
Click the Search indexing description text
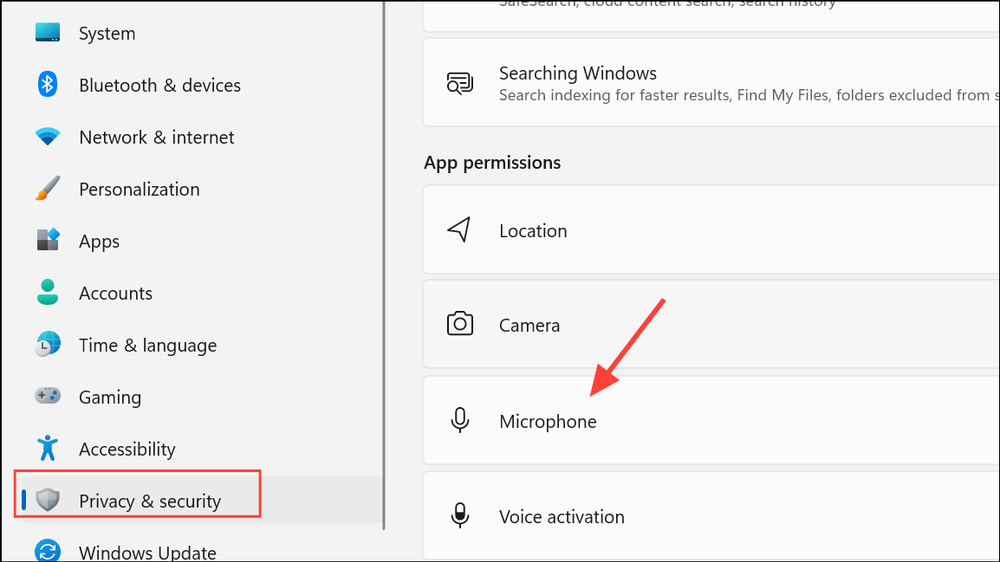pyautogui.click(x=749, y=95)
